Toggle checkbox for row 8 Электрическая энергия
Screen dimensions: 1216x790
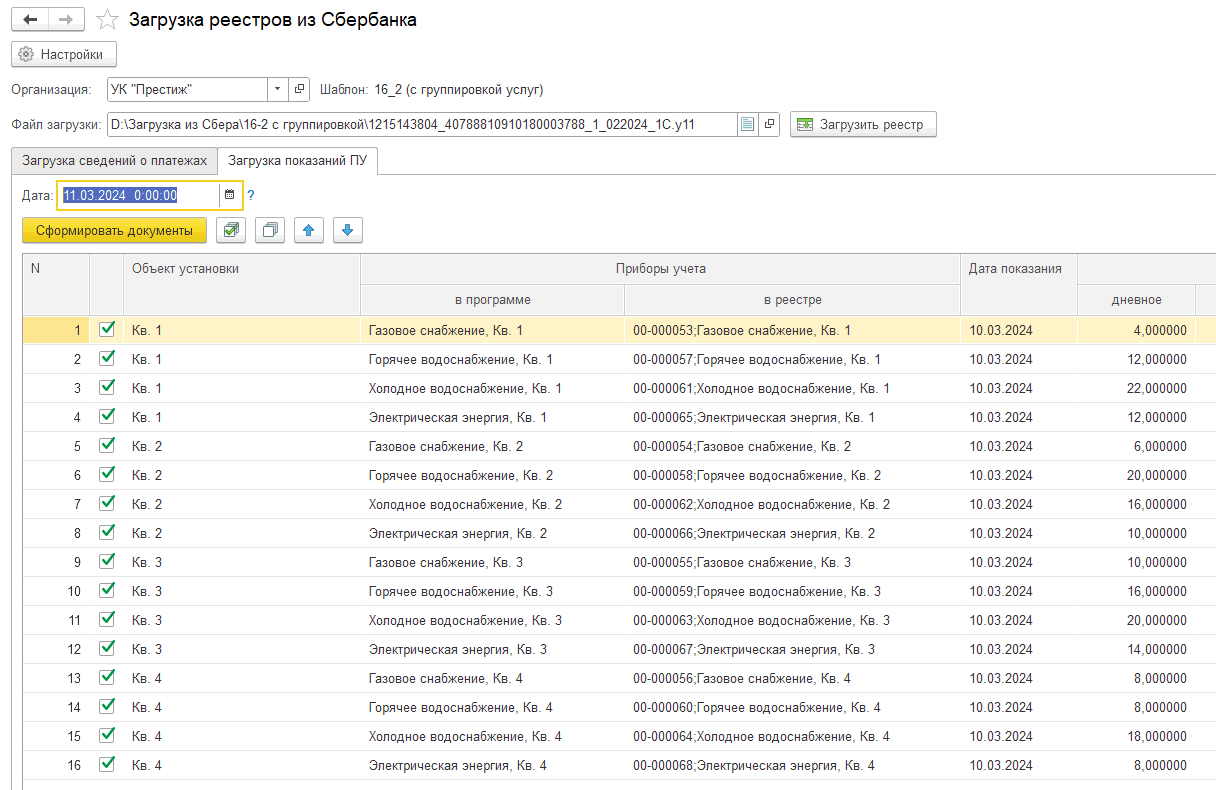[x=107, y=532]
